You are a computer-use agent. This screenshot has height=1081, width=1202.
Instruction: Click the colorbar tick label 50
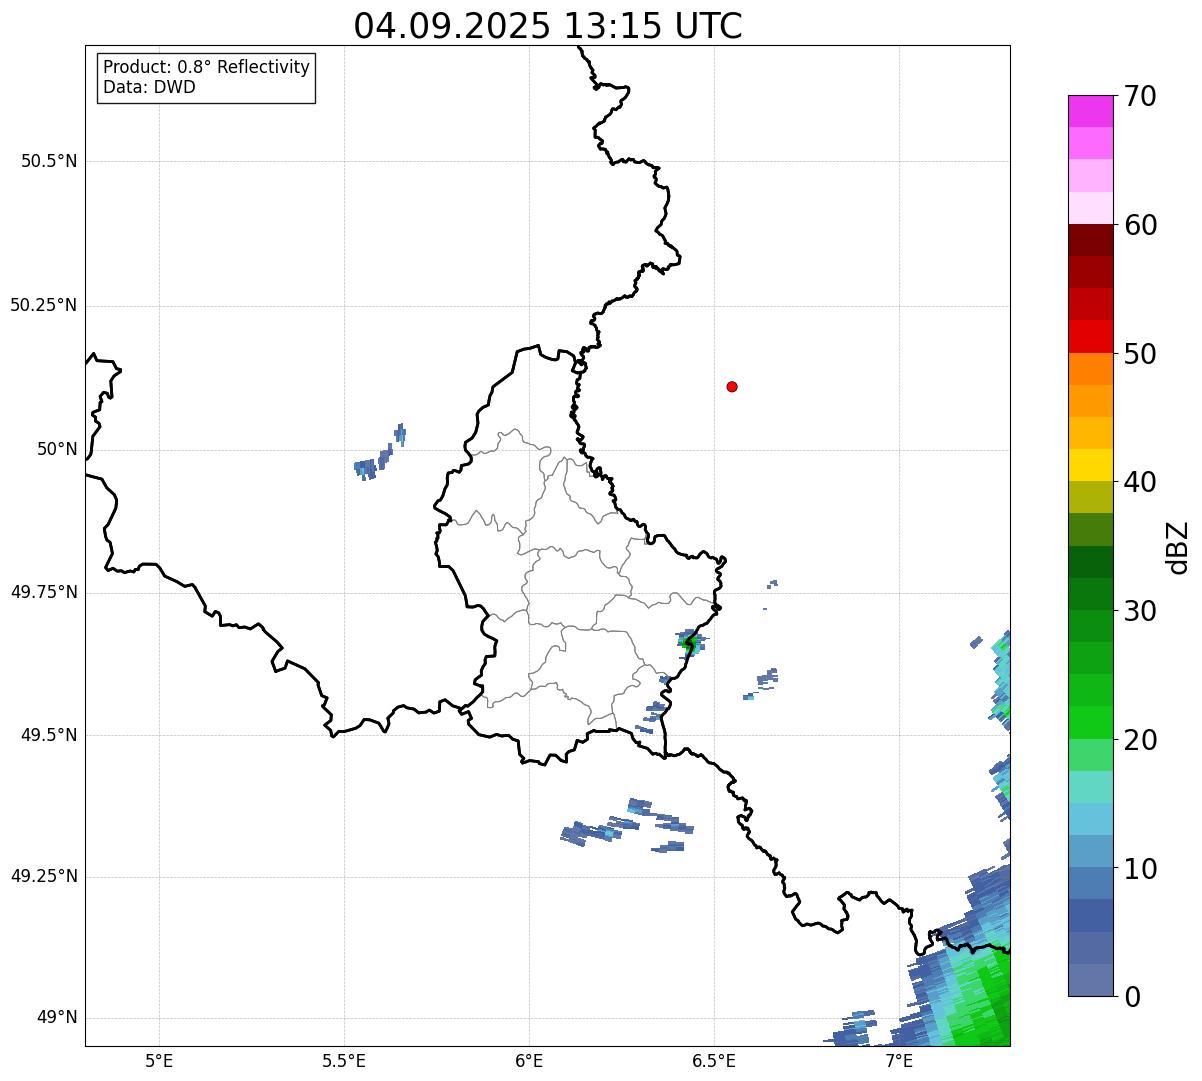[1140, 354]
